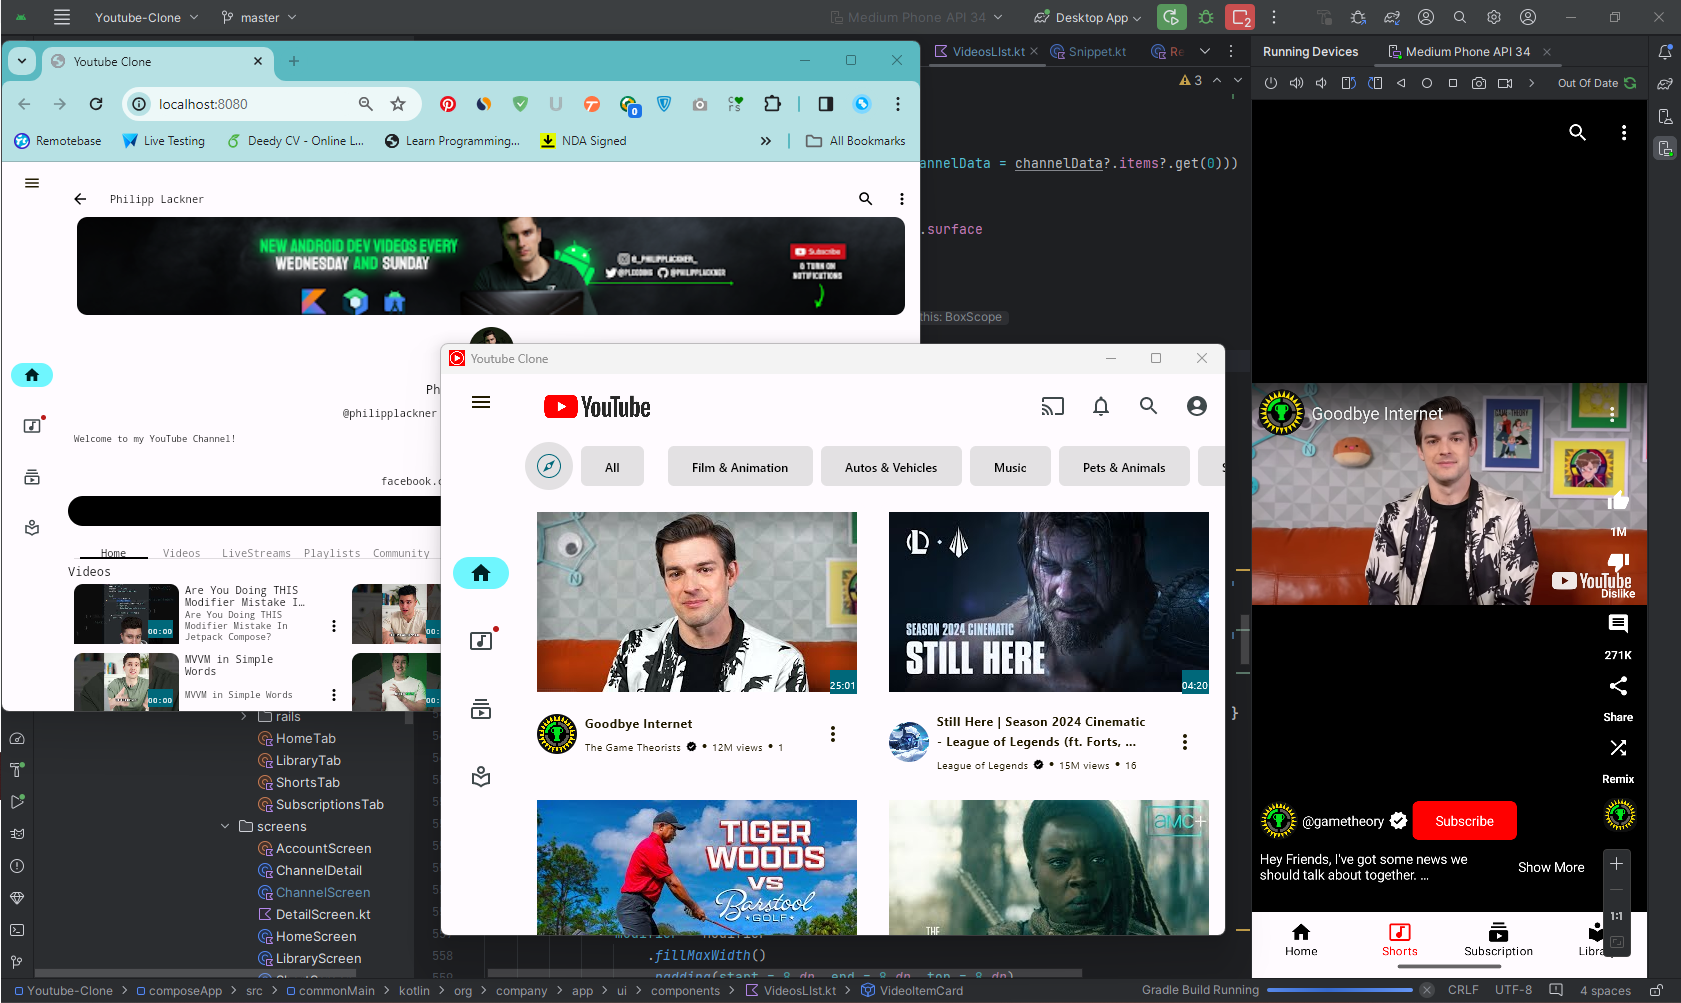
Task: Show hidden bookmarks double chevron
Action: tap(766, 141)
